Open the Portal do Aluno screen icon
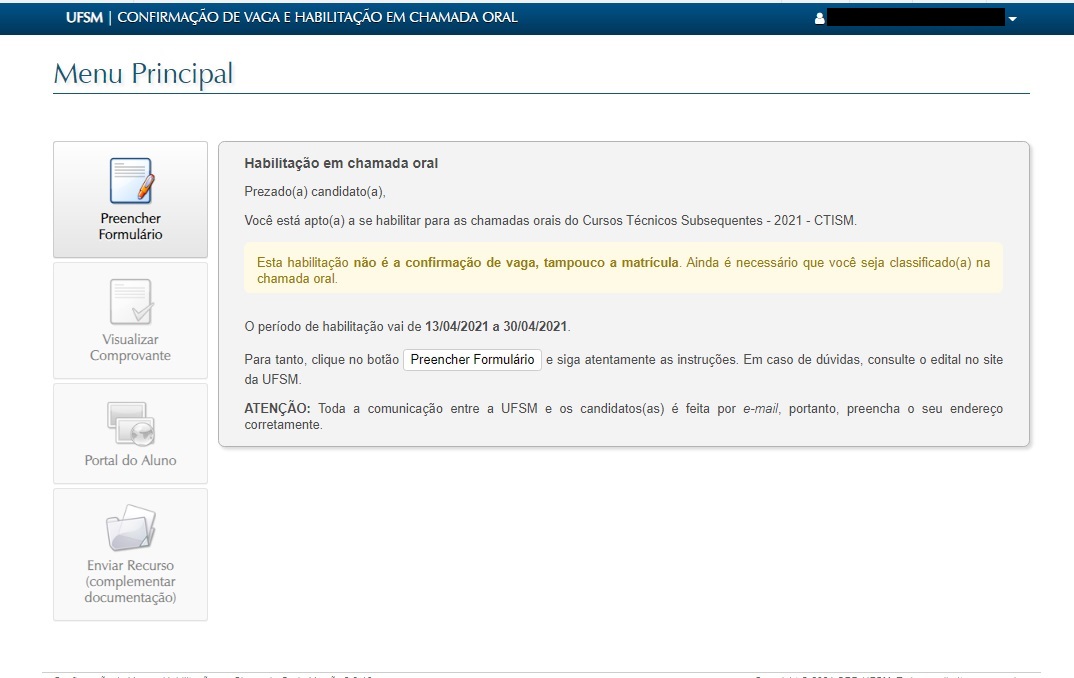This screenshot has width=1074, height=678. [x=130, y=423]
